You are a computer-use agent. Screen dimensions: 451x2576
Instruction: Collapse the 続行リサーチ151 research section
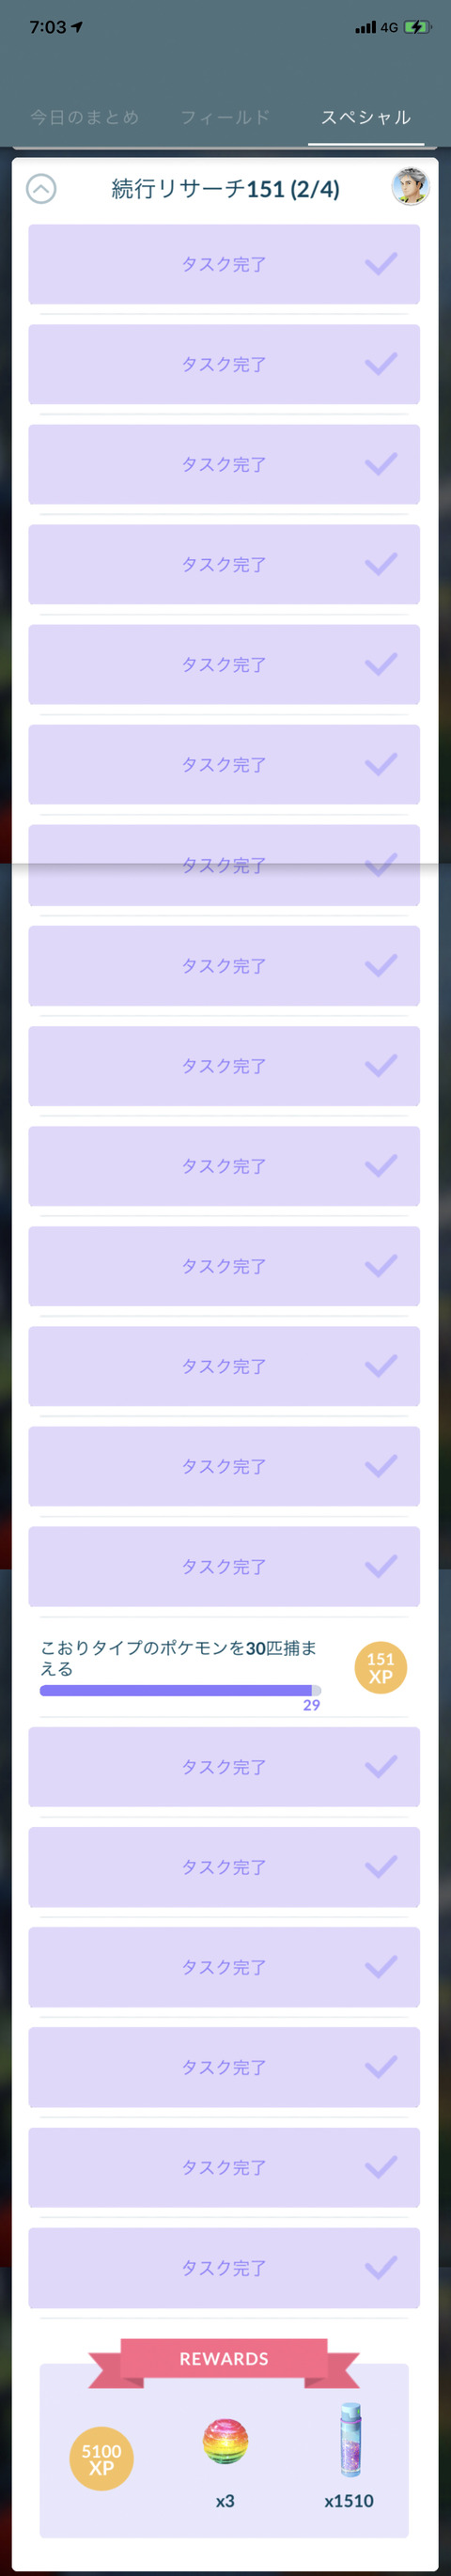41,189
